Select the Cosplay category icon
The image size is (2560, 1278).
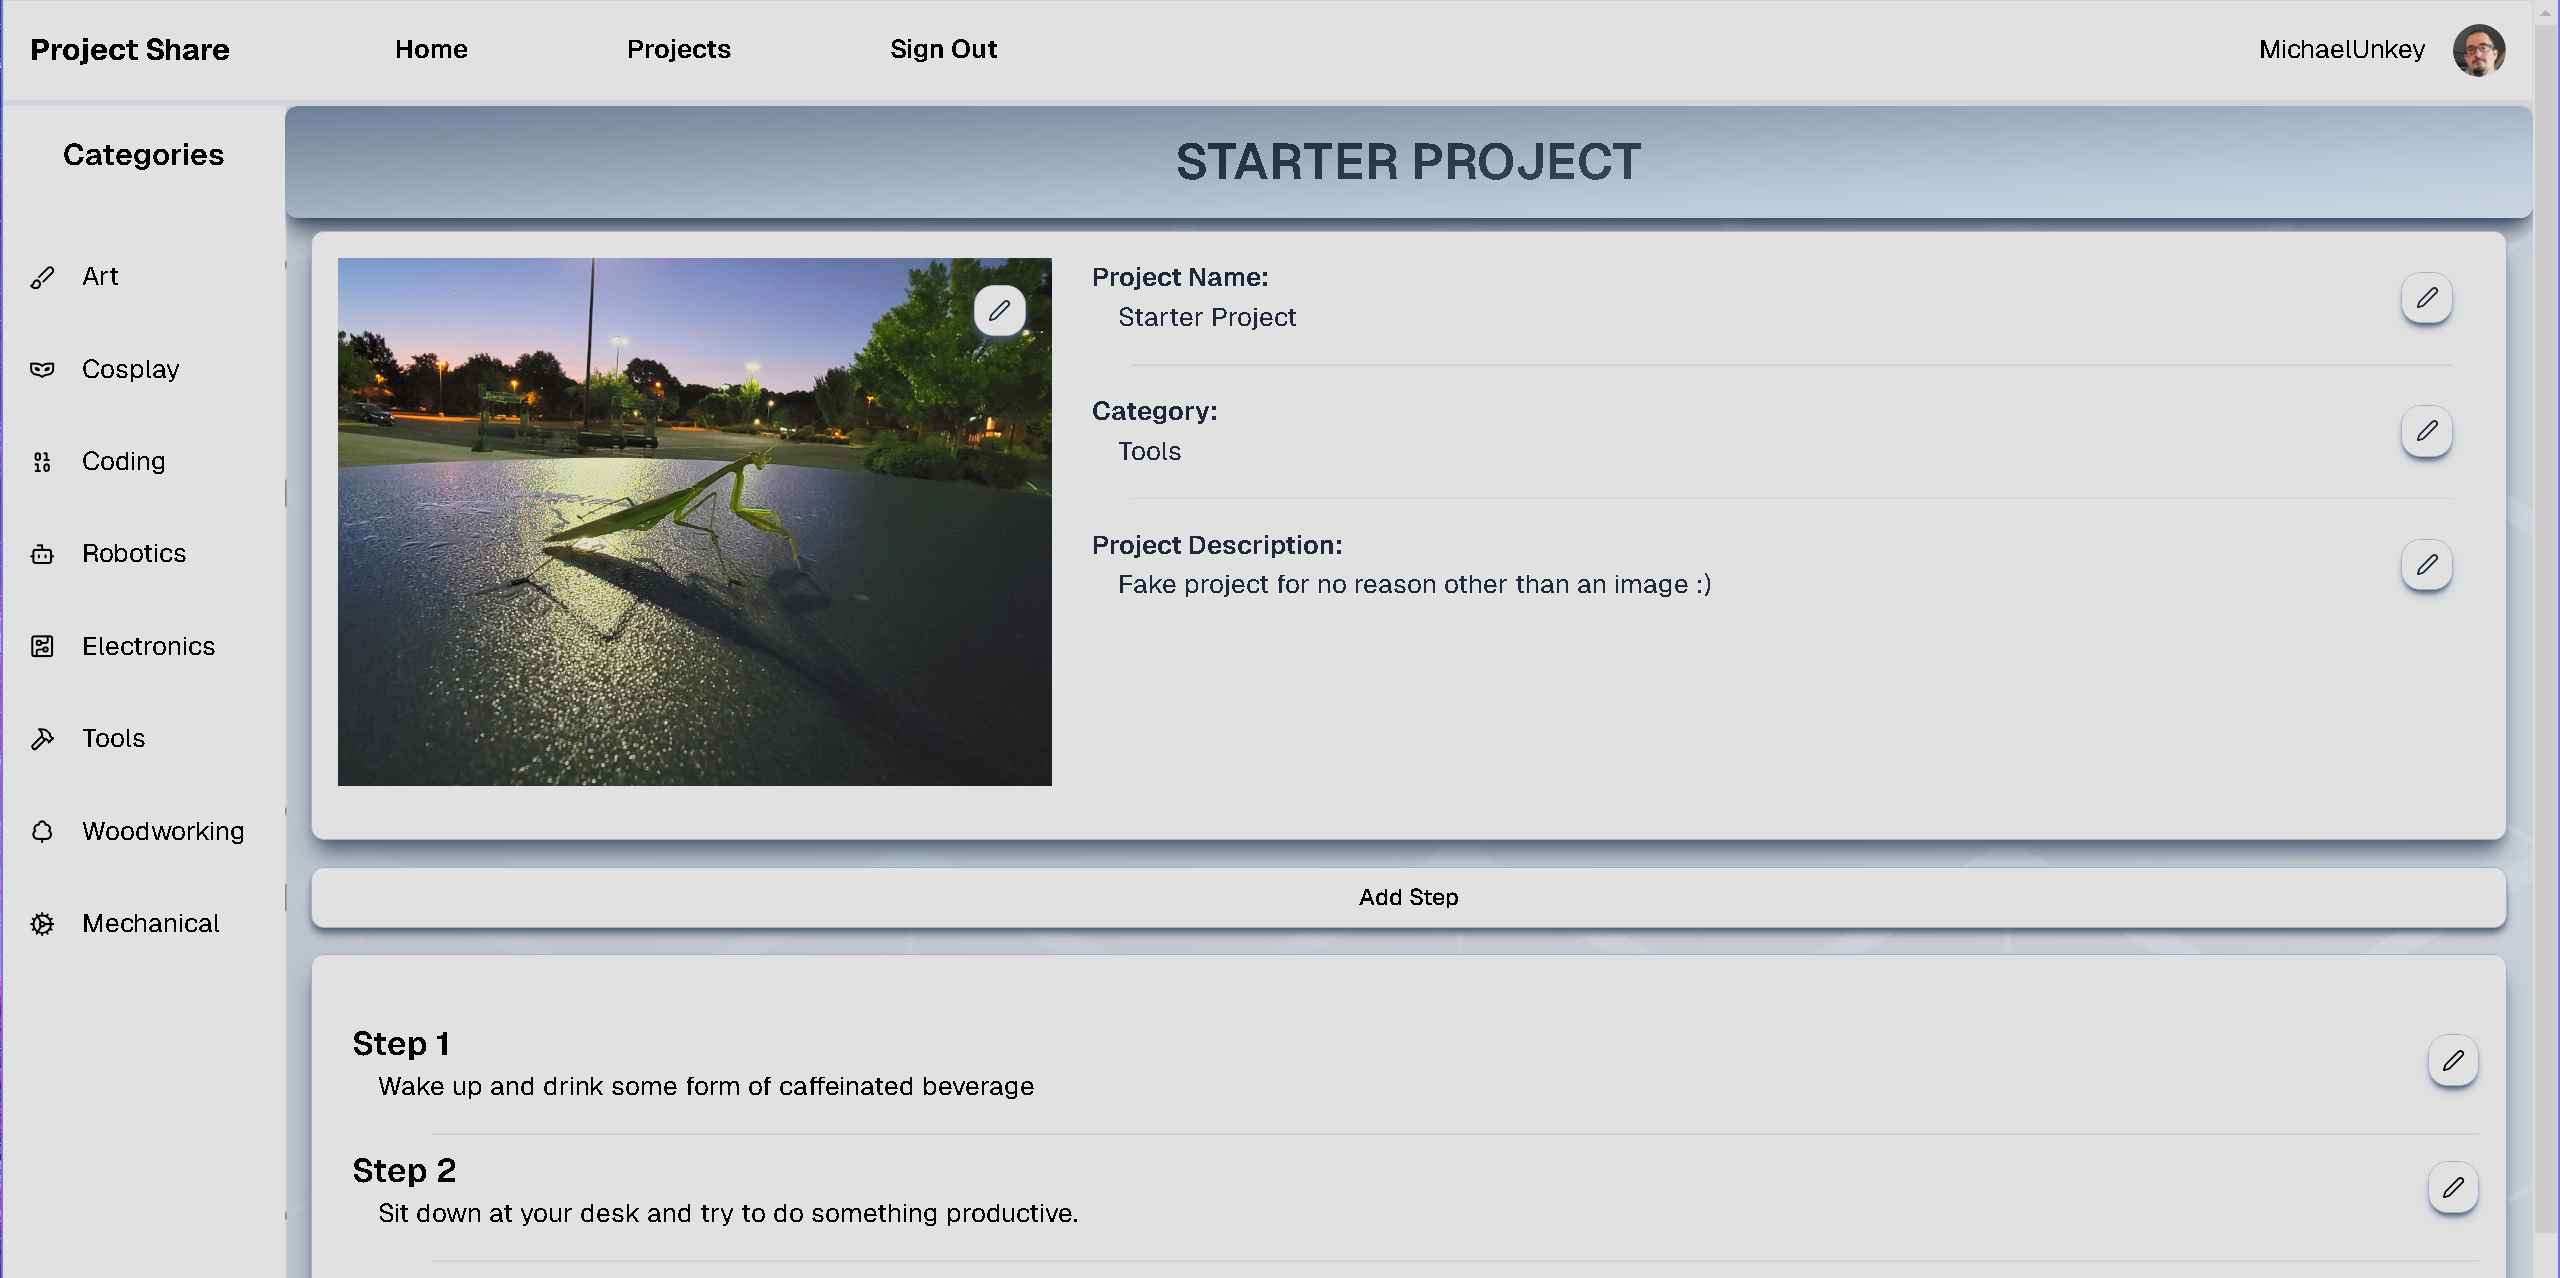pos(42,367)
